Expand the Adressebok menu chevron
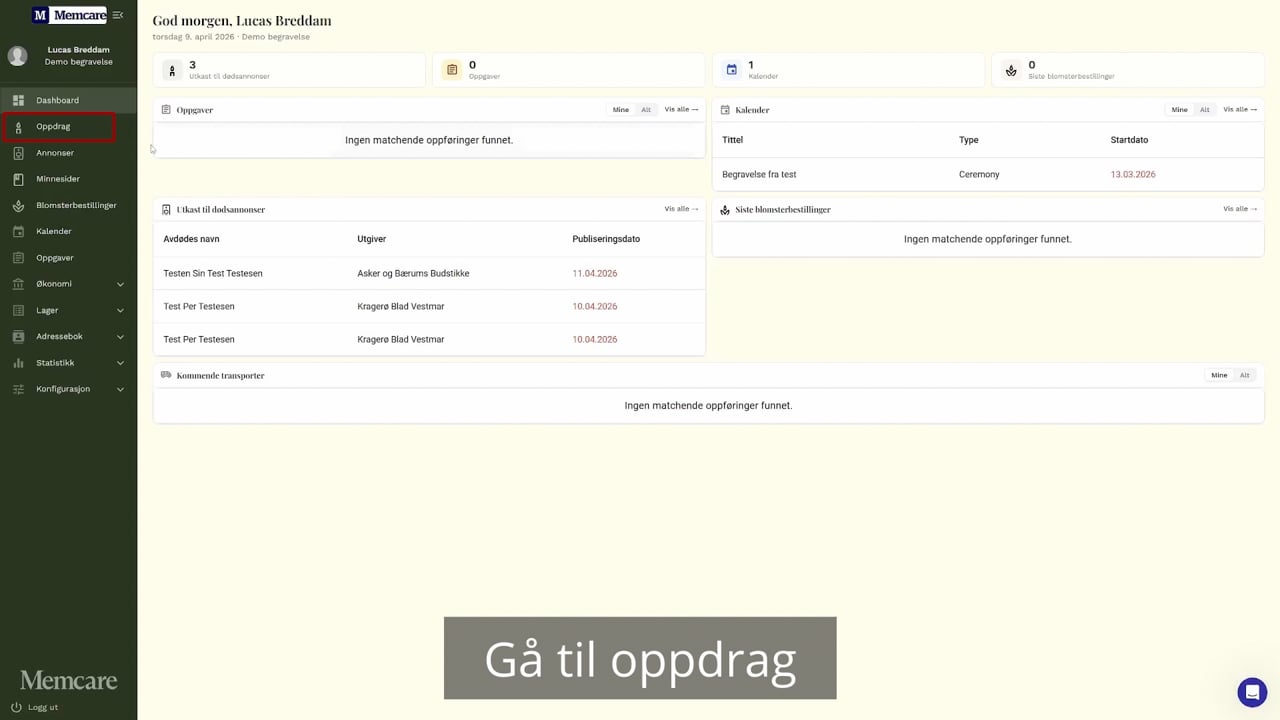Image resolution: width=1280 pixels, height=720 pixels. coord(120,337)
